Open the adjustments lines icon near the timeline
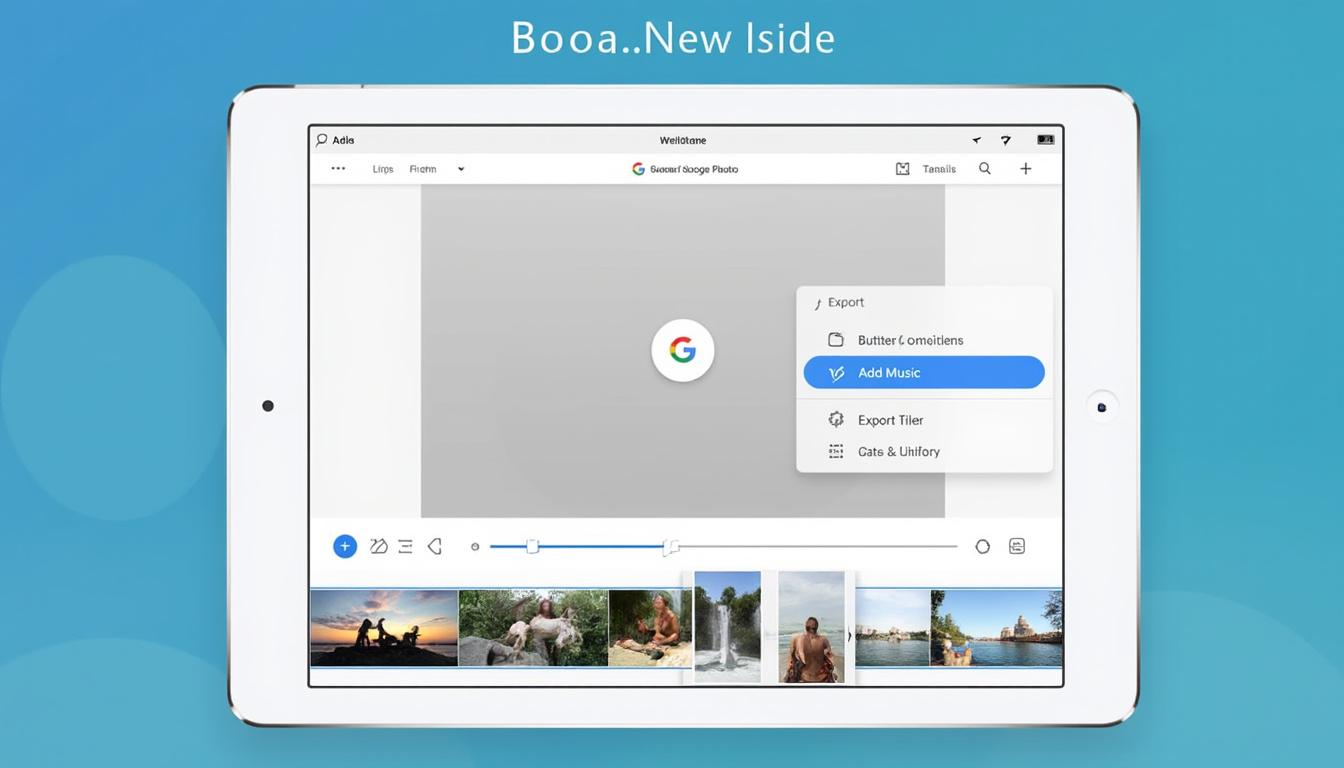1344x768 pixels. pyautogui.click(x=405, y=546)
